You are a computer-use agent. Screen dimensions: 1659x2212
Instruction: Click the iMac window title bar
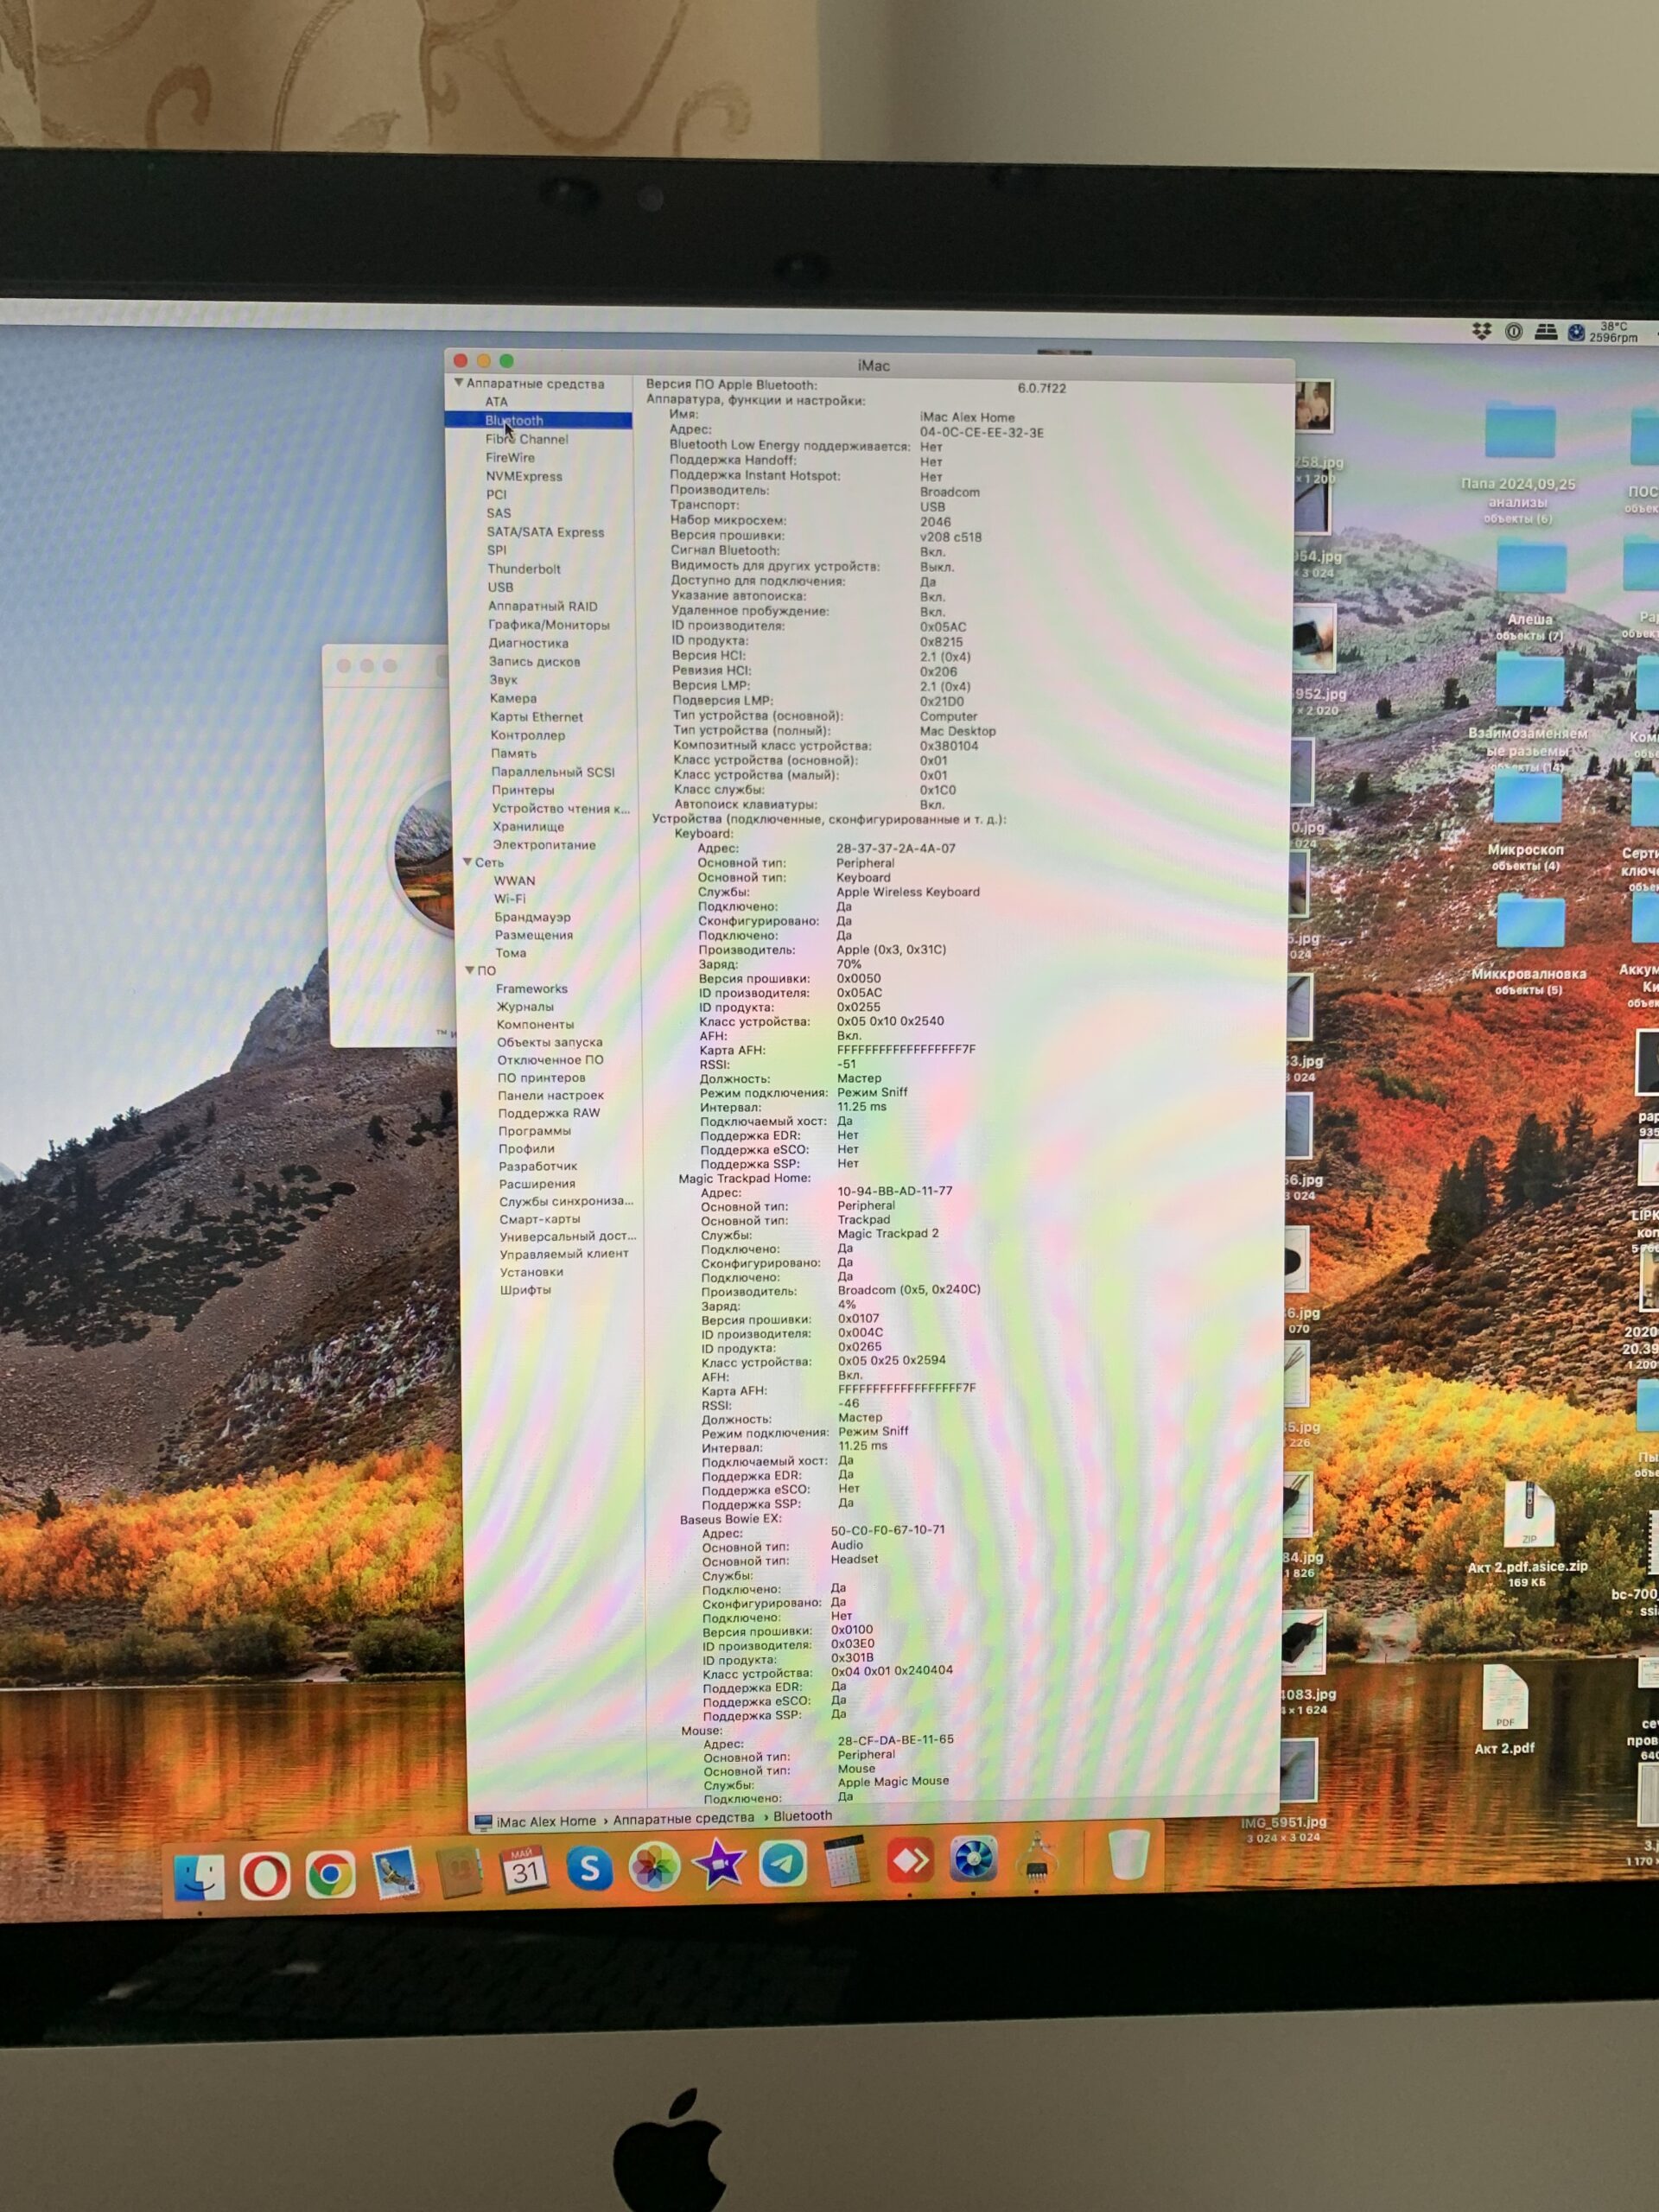pyautogui.click(x=872, y=364)
